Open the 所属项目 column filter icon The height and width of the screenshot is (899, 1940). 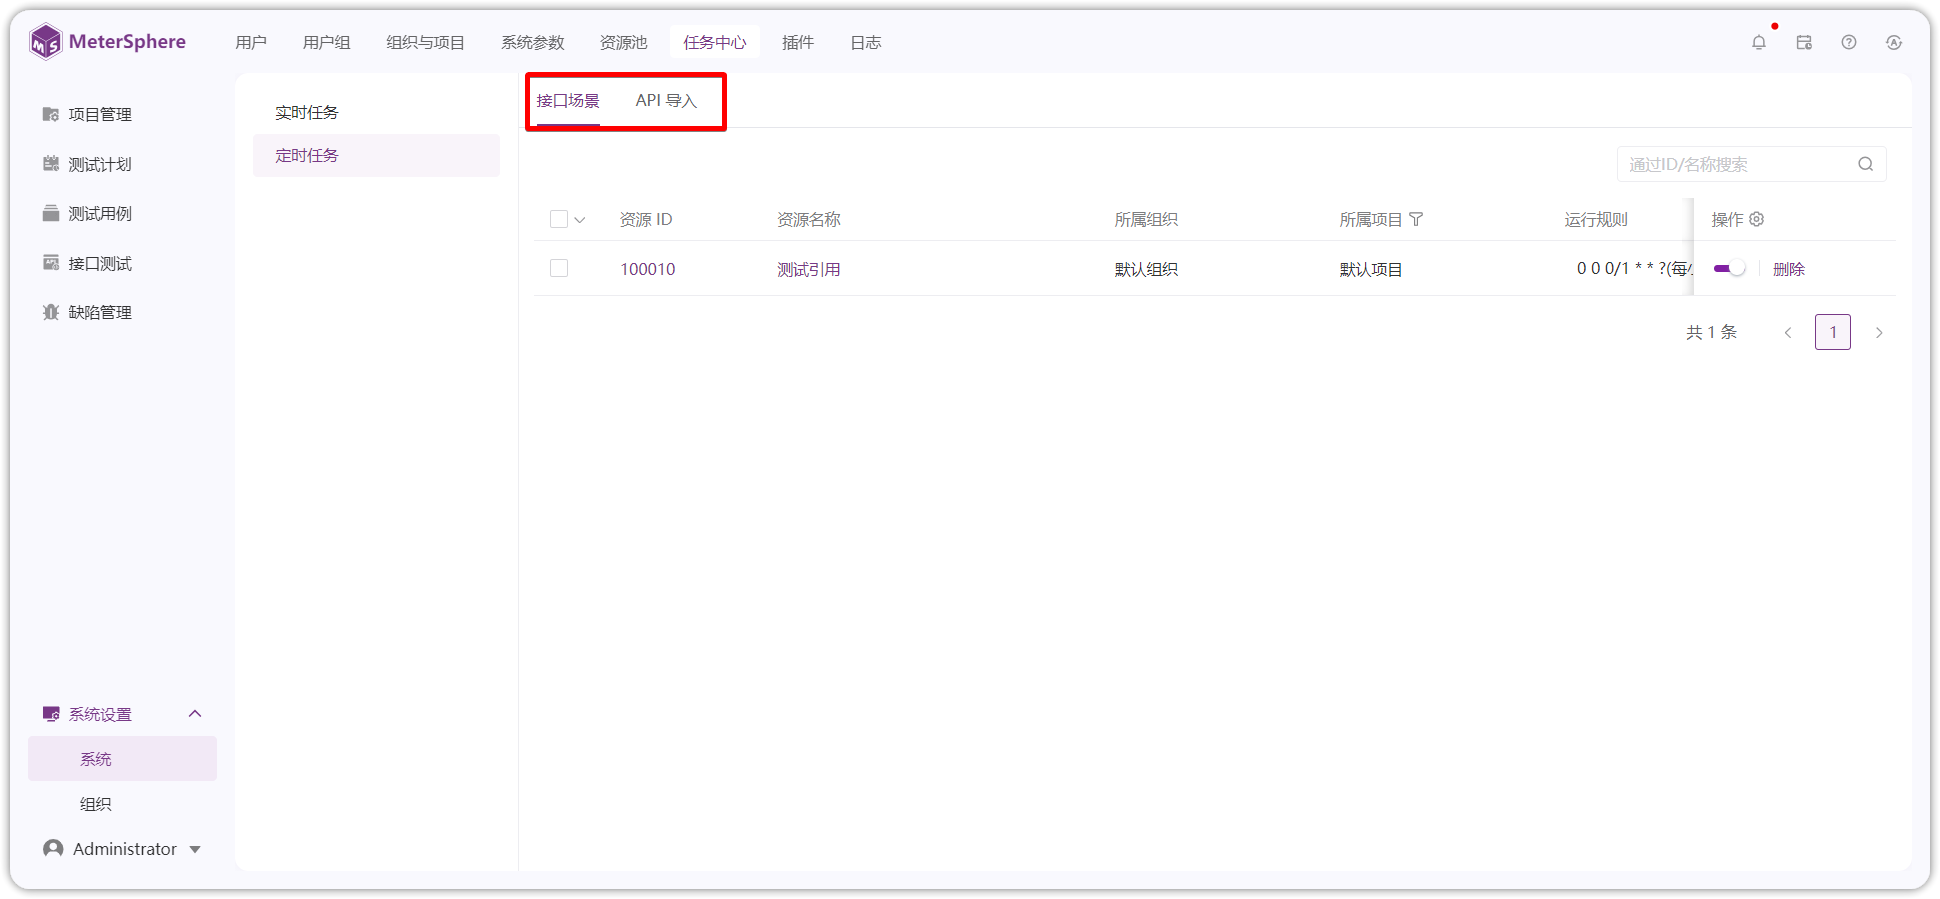coord(1416,219)
